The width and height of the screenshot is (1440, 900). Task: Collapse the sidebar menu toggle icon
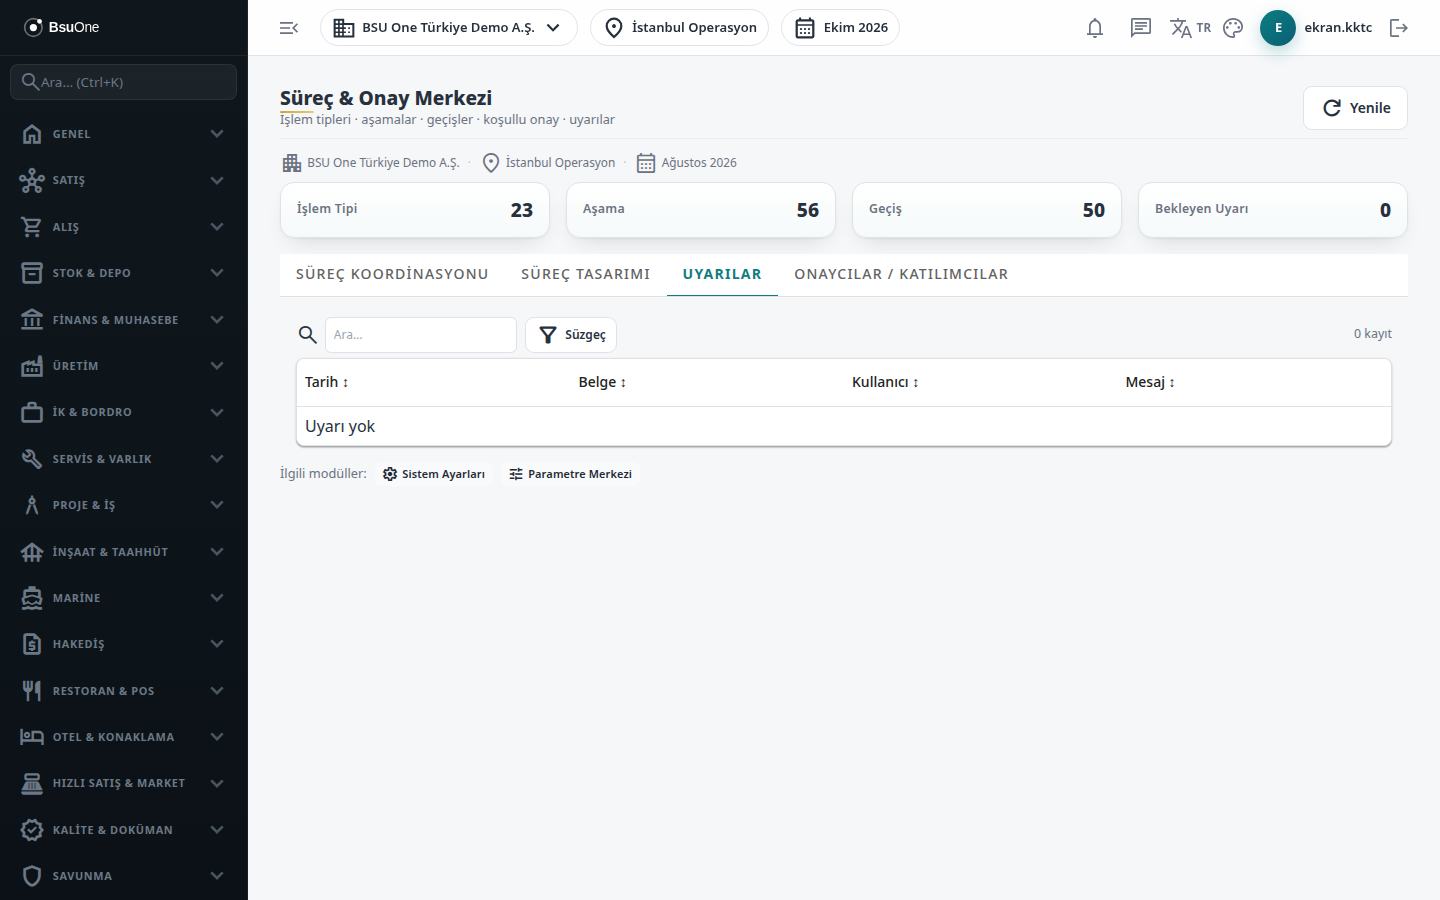point(289,28)
